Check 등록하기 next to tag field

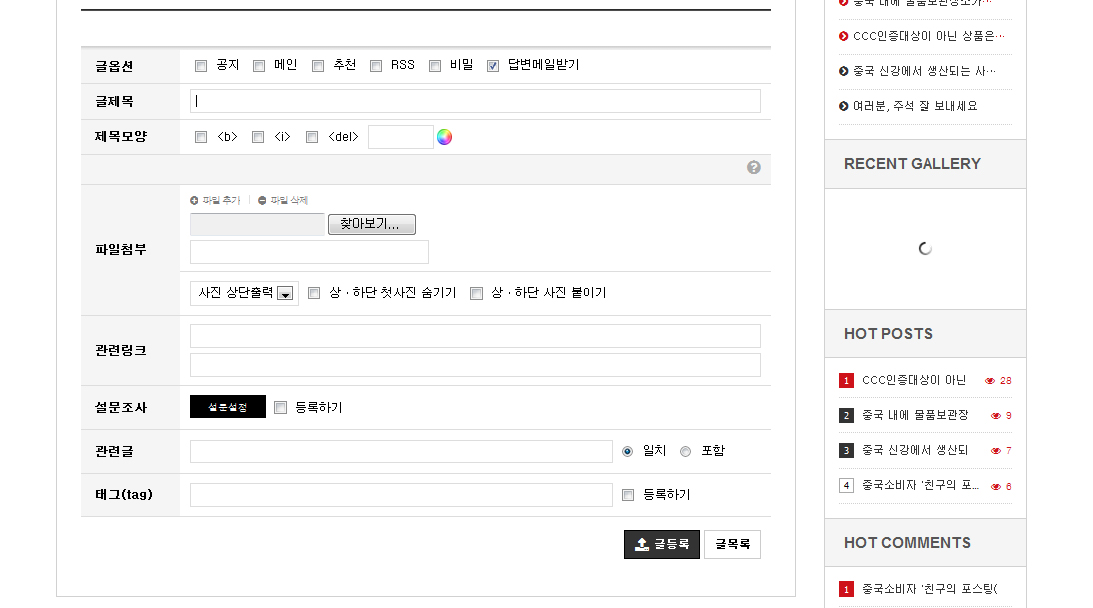point(628,495)
